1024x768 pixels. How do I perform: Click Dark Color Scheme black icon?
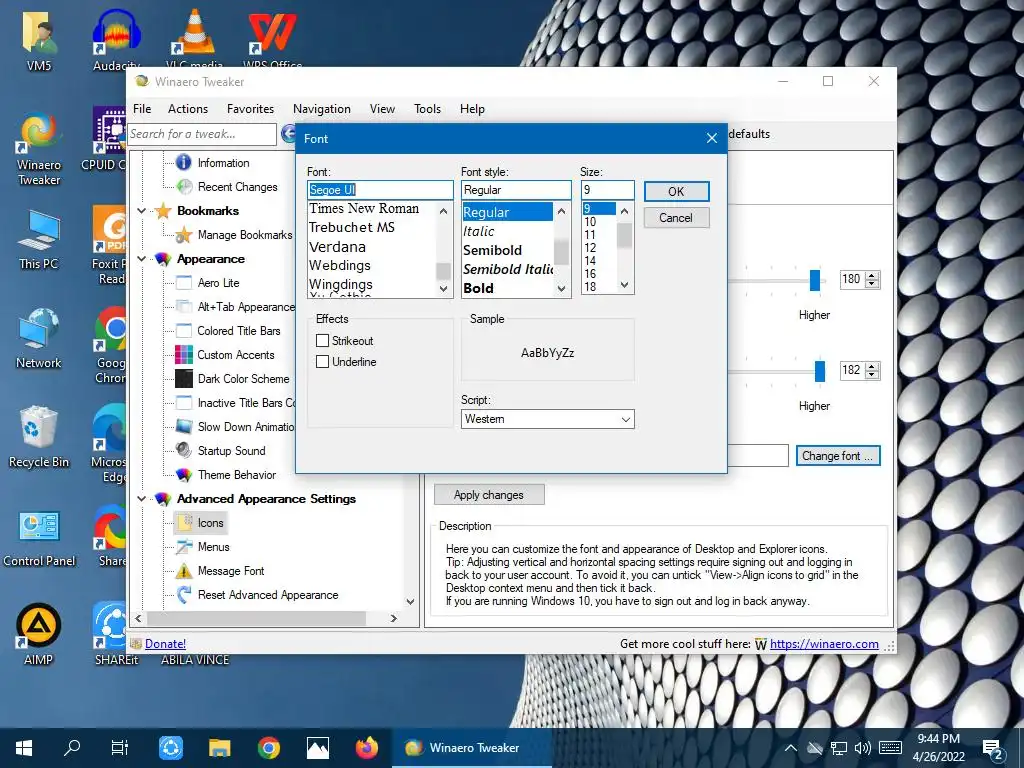click(x=184, y=379)
